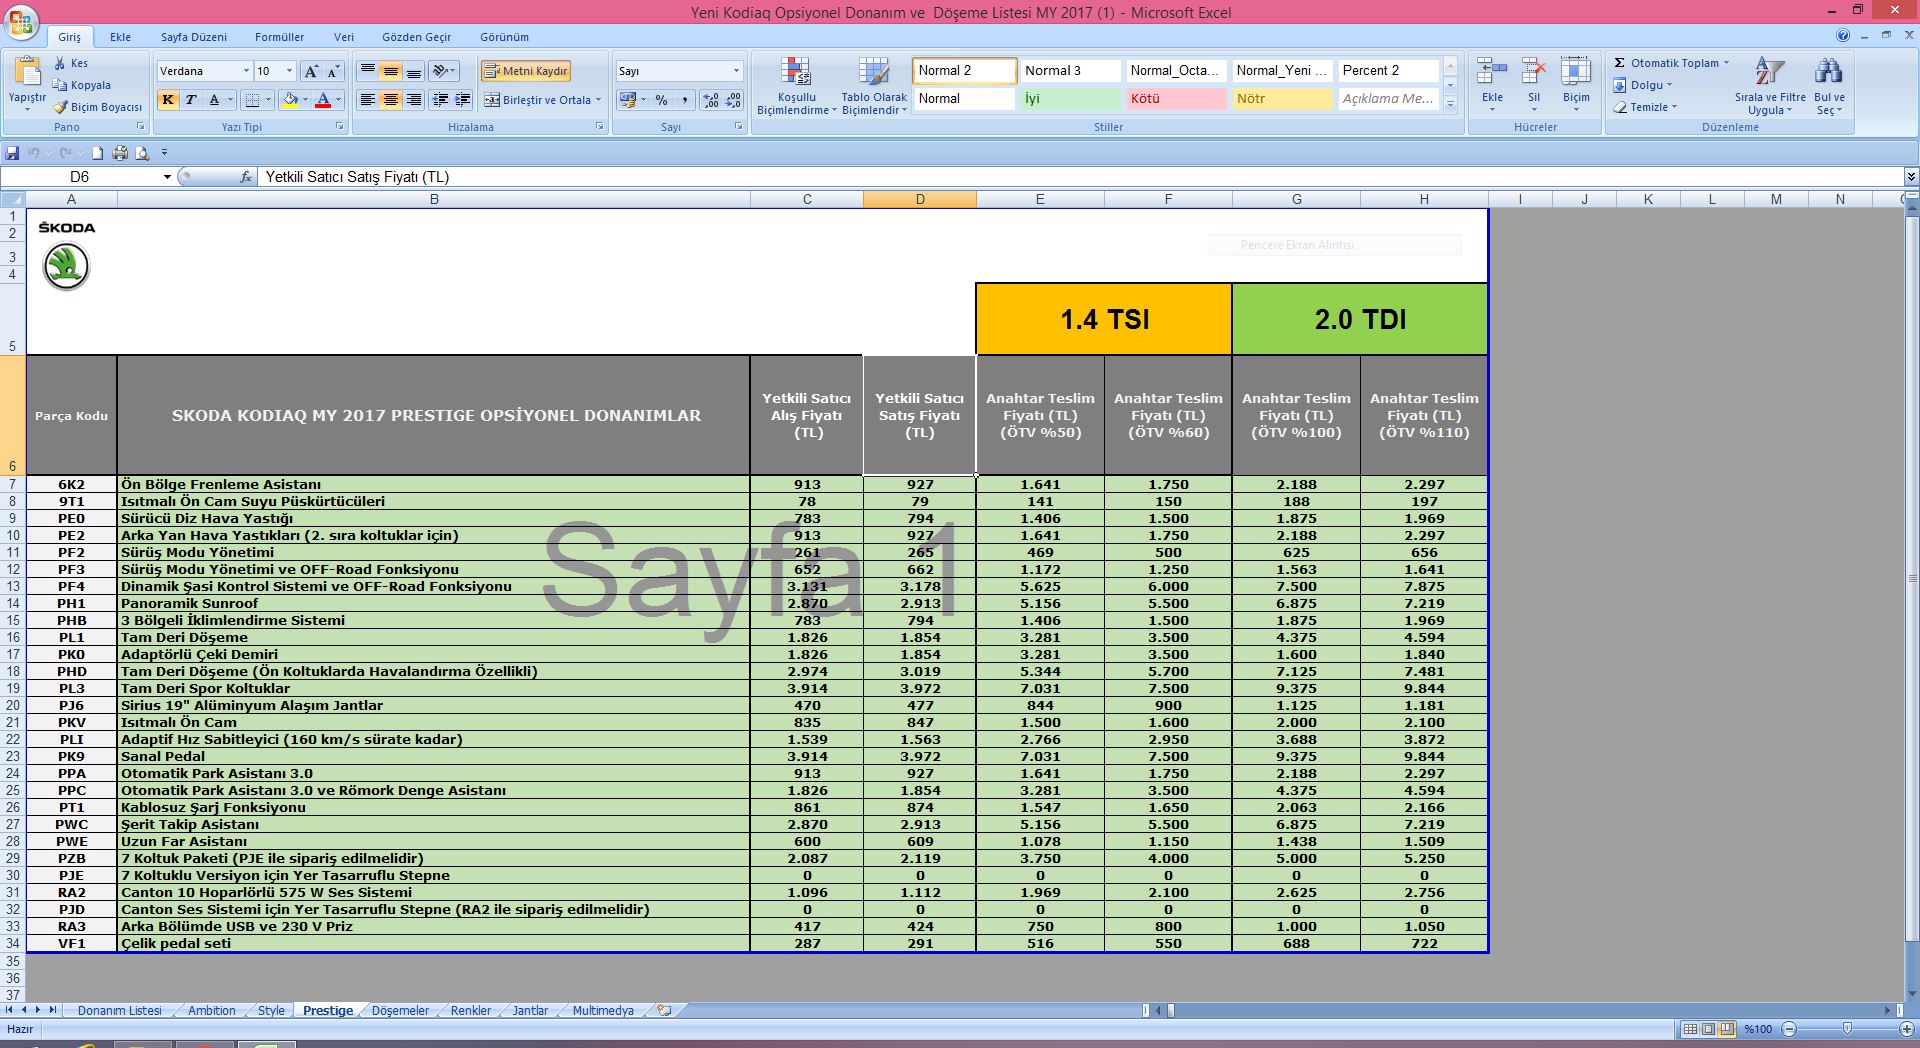The height and width of the screenshot is (1048, 1920).
Task: Create new workbook from quick access toolbar
Action: 97,153
